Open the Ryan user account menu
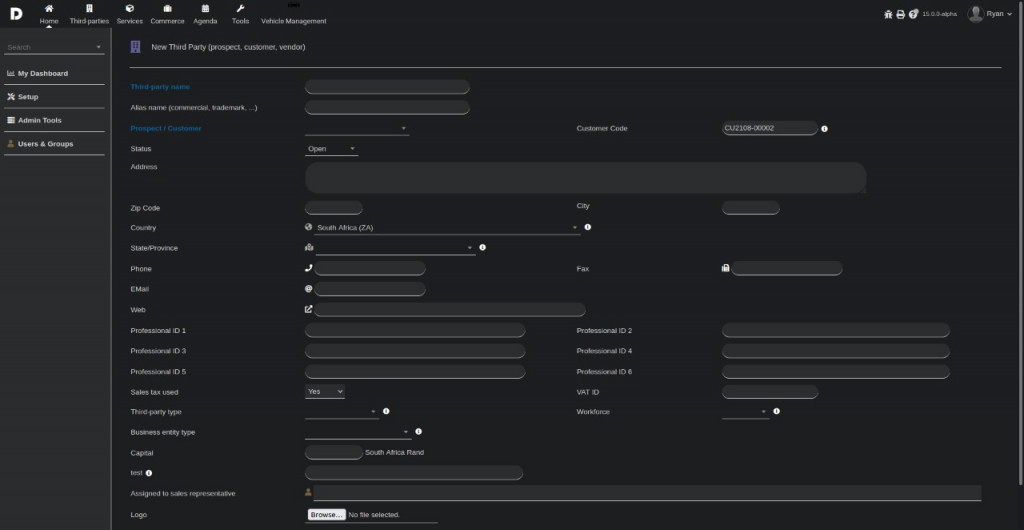The width and height of the screenshot is (1024, 530). (x=992, y=14)
